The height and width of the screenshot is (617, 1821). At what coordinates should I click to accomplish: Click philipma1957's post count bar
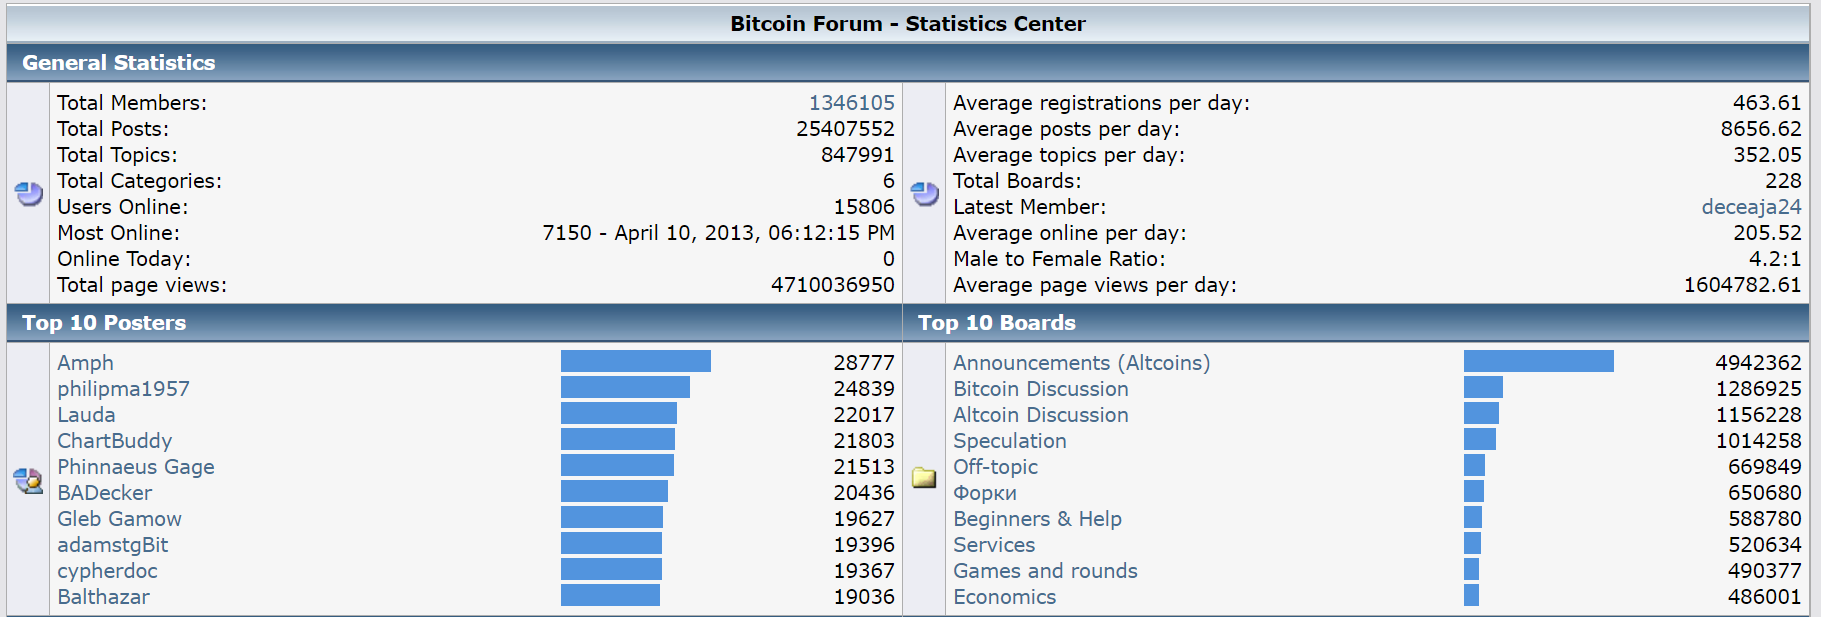[625, 387]
